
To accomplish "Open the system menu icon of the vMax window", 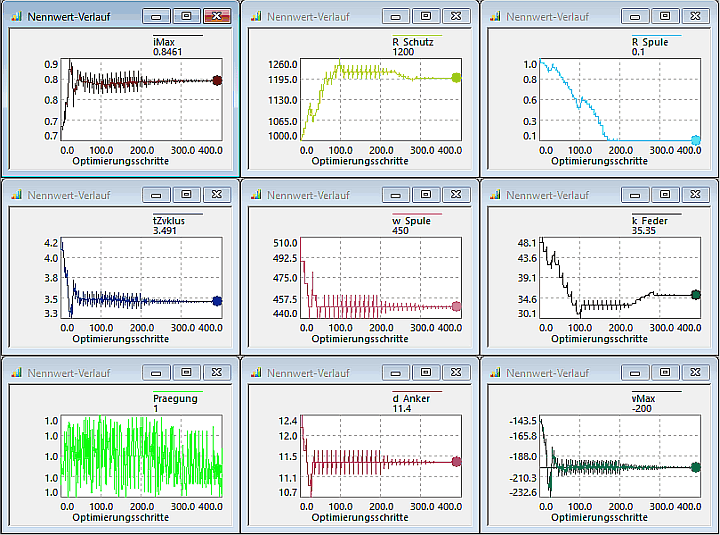I will 495,372.
